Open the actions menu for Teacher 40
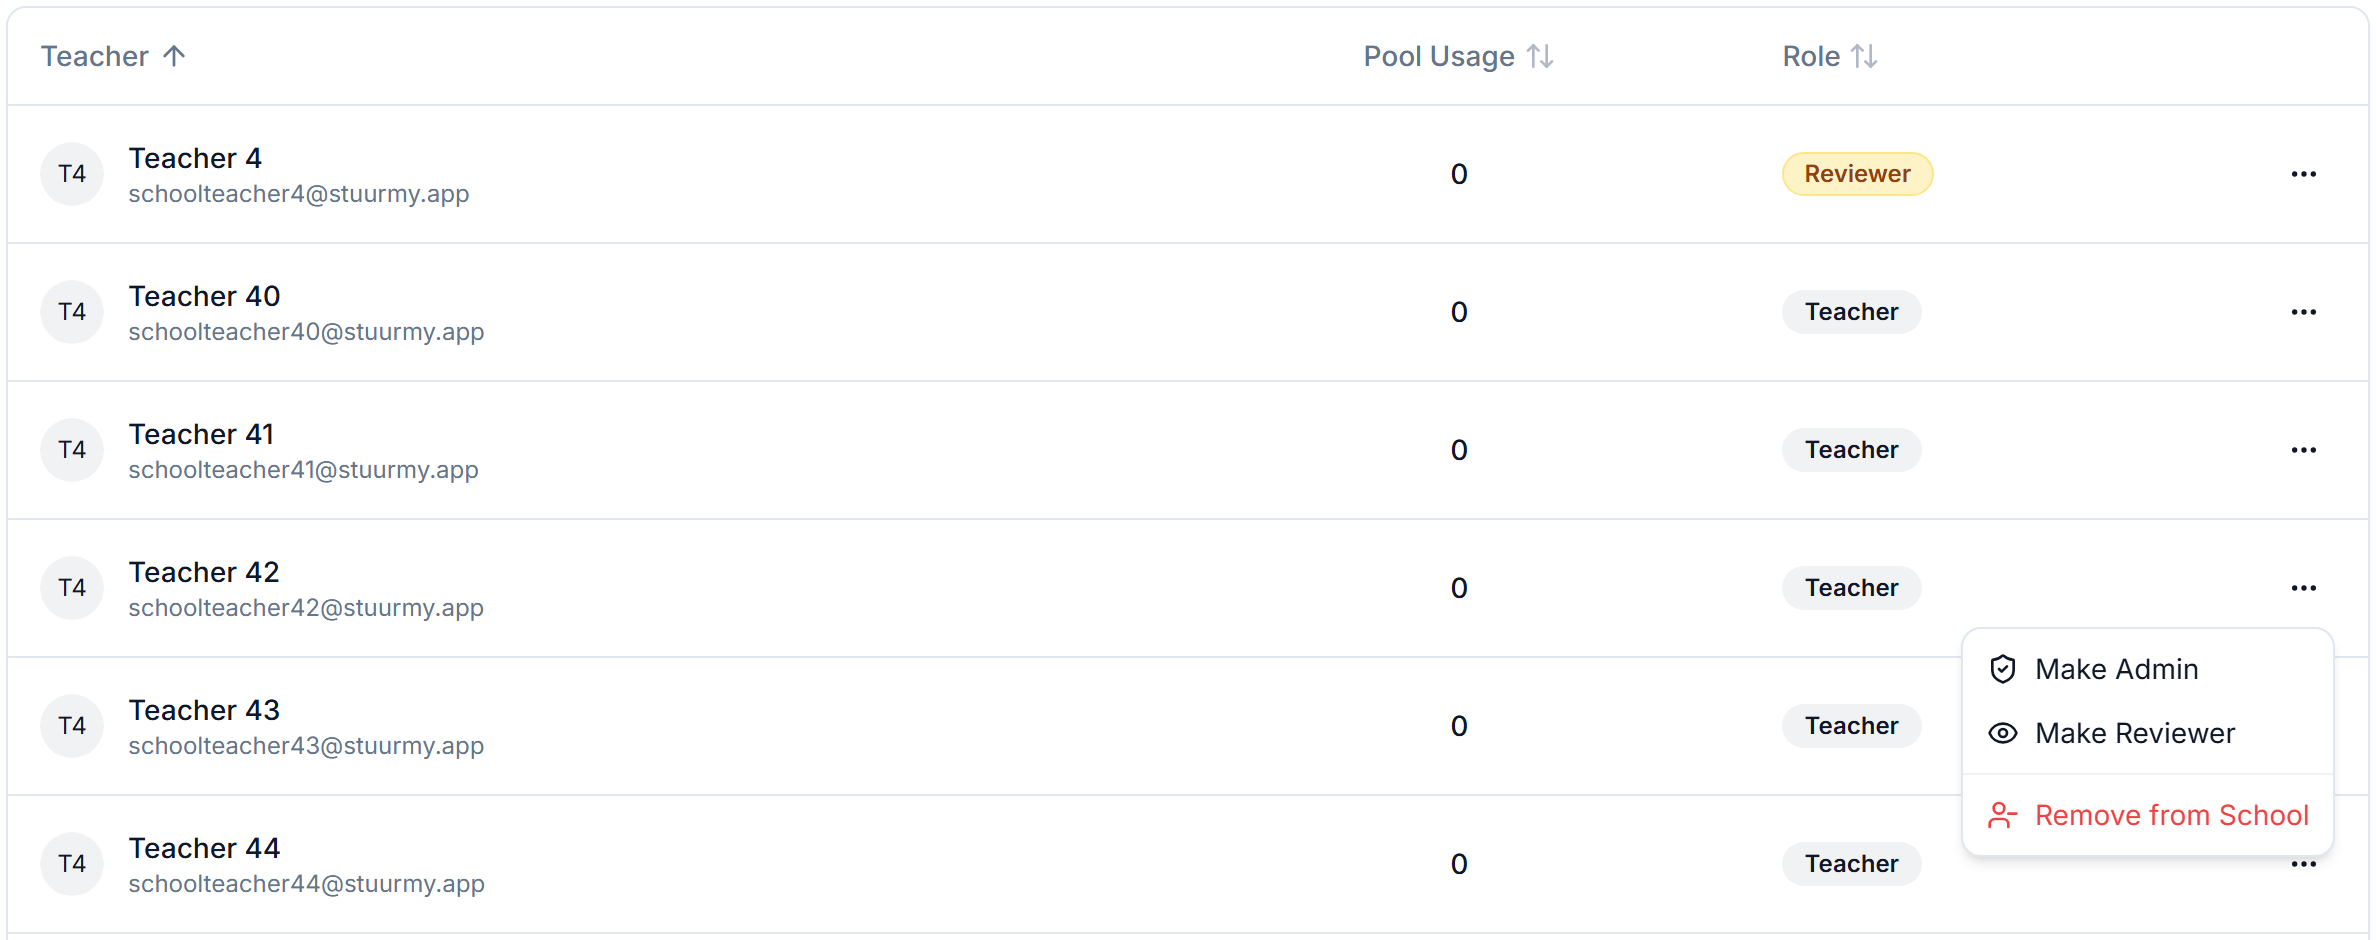This screenshot has width=2376, height=940. click(x=2303, y=312)
